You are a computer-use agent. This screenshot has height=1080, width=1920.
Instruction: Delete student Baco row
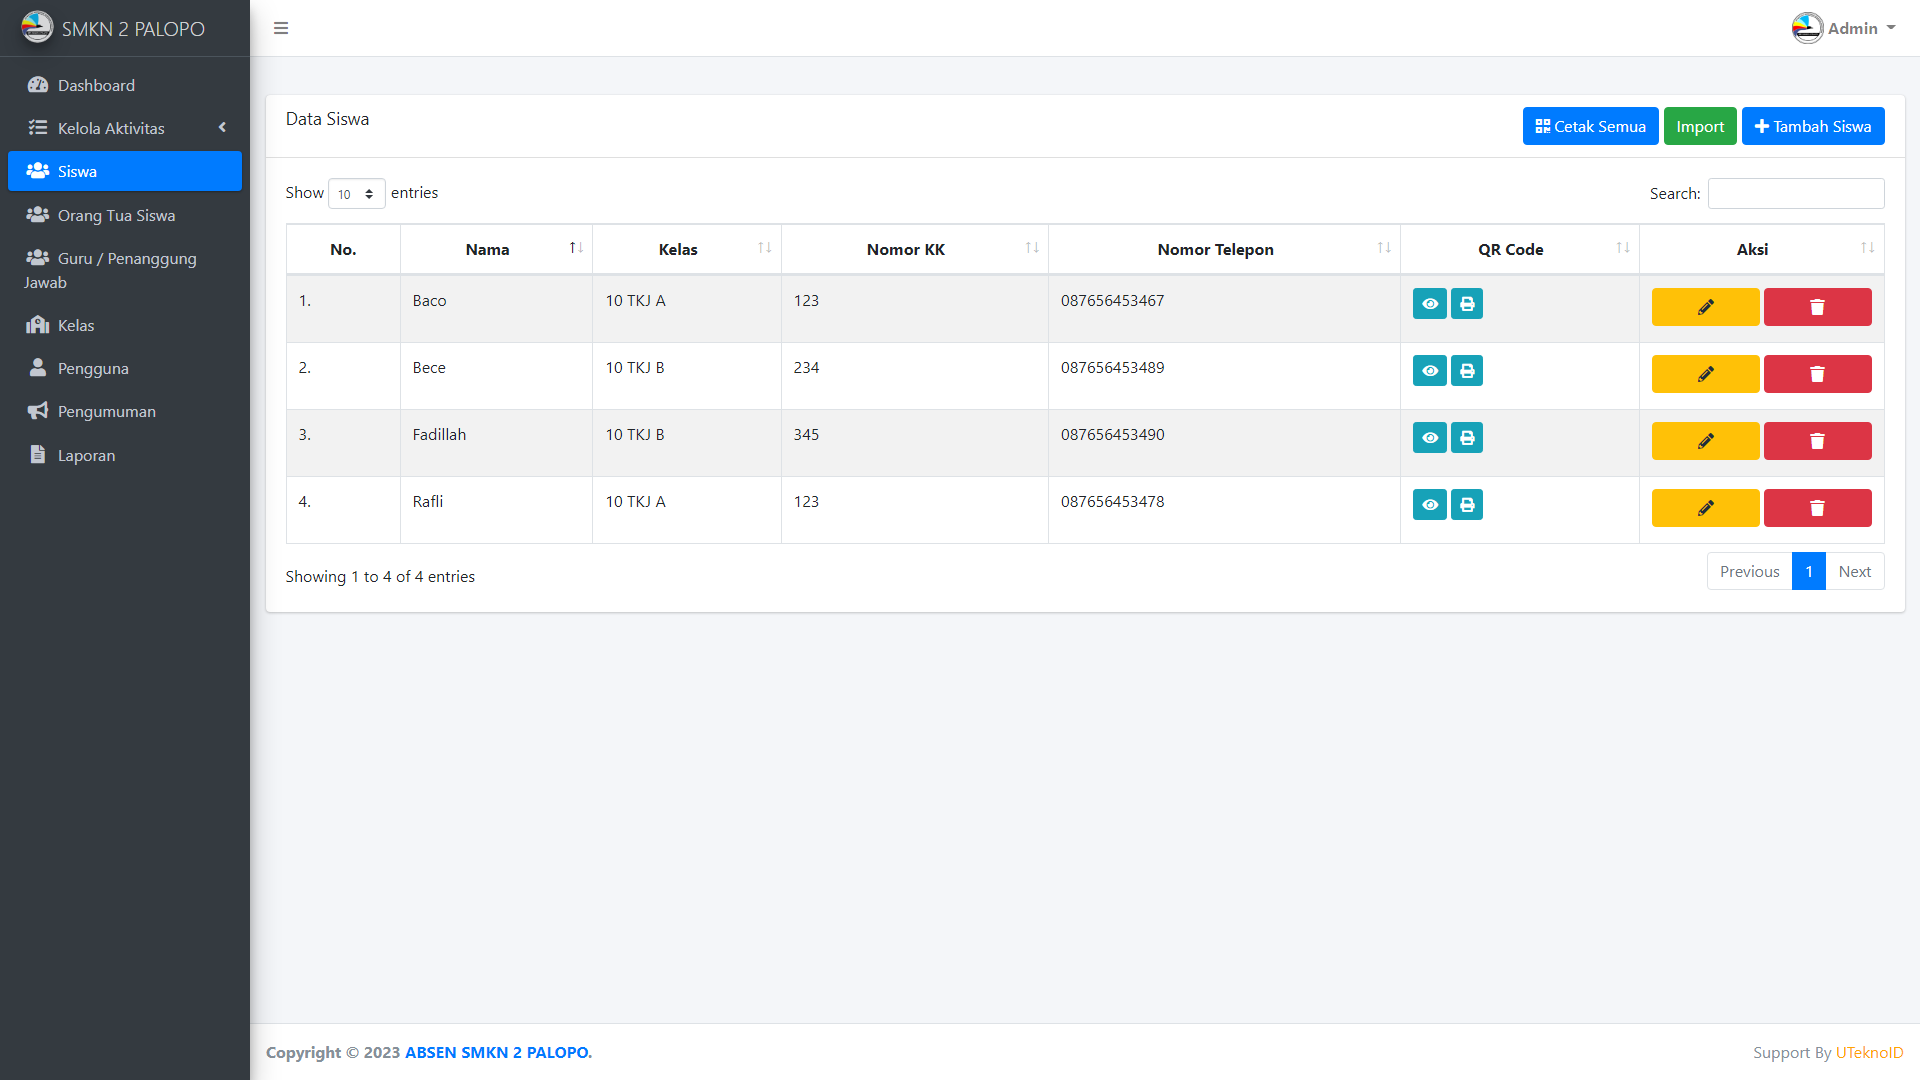pyautogui.click(x=1817, y=307)
